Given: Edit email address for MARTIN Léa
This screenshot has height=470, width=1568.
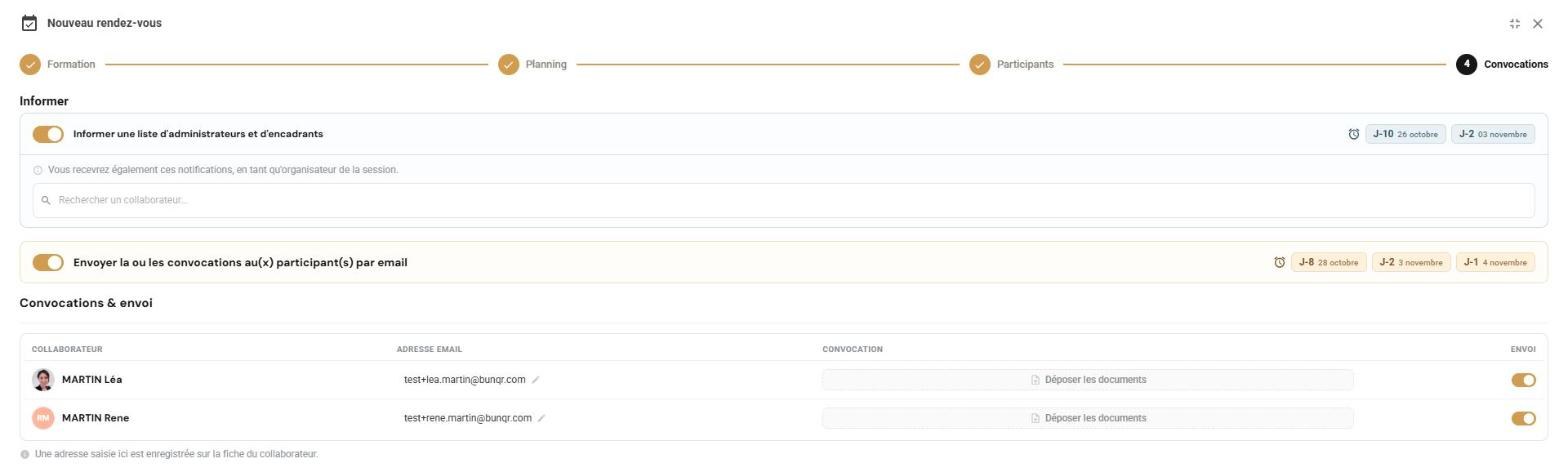Looking at the screenshot, I should pos(536,380).
